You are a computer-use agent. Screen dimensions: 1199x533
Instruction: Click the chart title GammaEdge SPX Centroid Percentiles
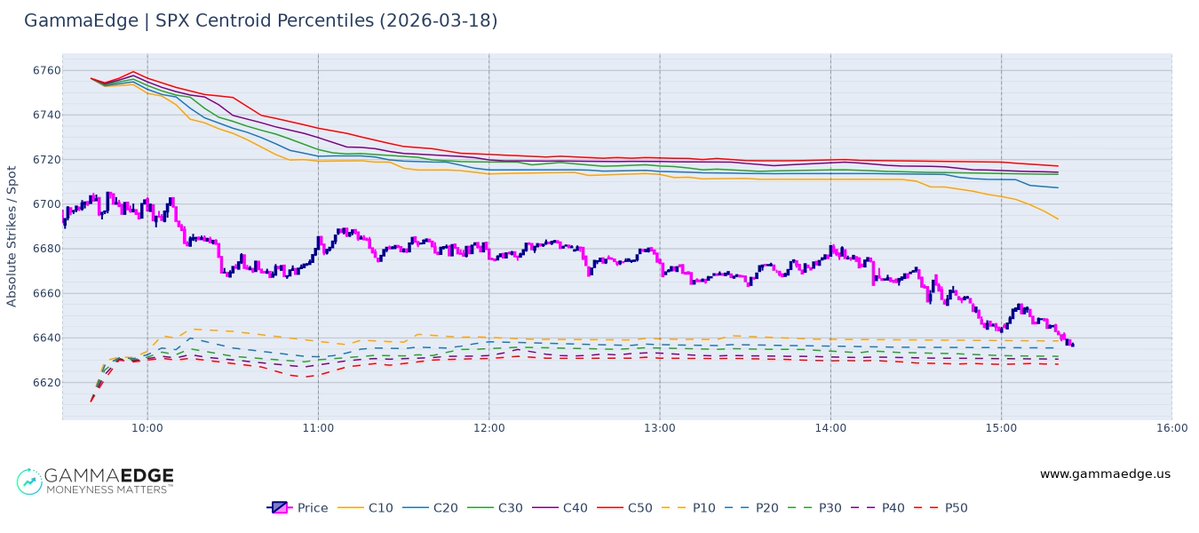coord(261,21)
